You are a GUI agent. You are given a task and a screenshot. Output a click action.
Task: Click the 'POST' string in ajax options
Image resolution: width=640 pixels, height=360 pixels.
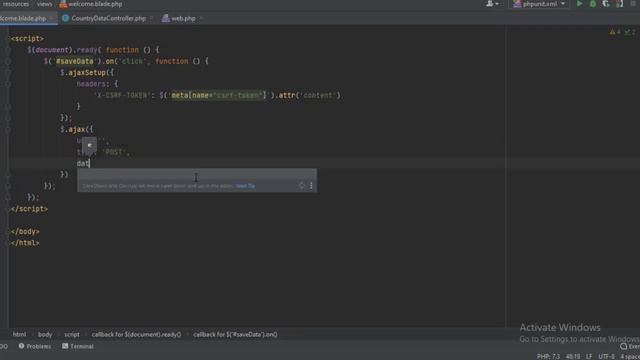point(114,152)
